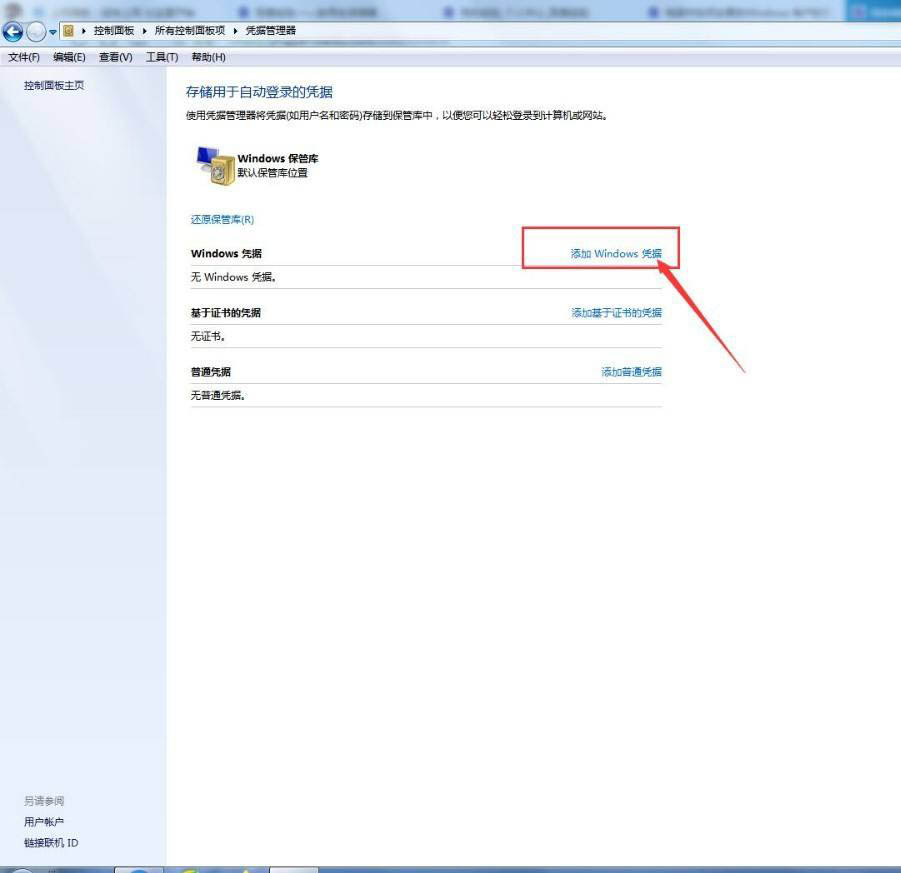Click the 无 Windows 凭据 text
The width and height of the screenshot is (901, 873).
tap(233, 277)
